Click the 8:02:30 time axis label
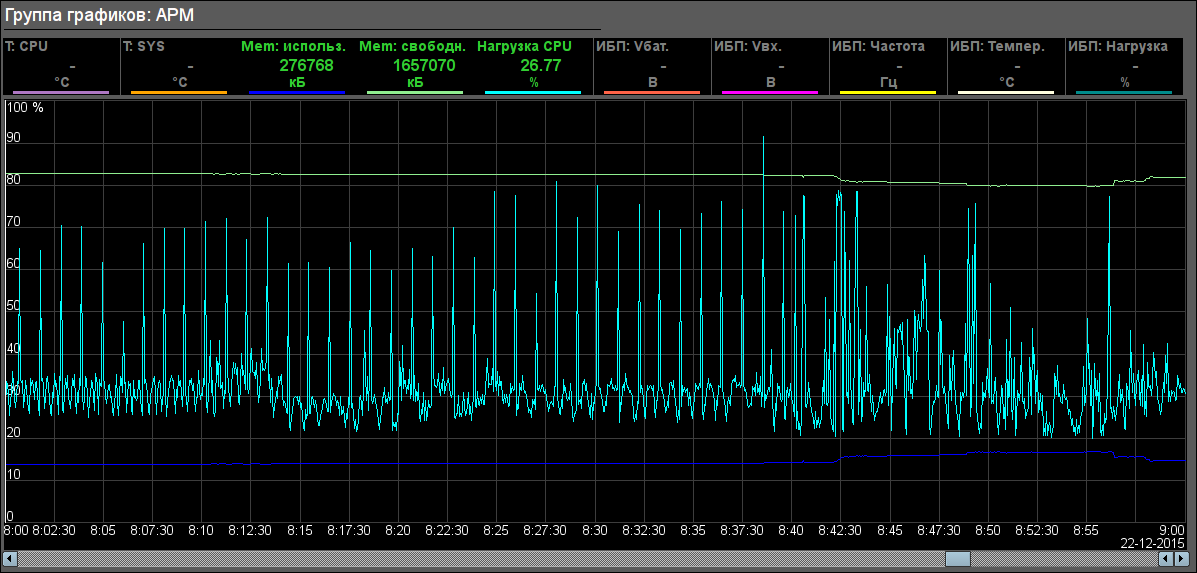Screen dimensions: 1197x573 [x=53, y=530]
